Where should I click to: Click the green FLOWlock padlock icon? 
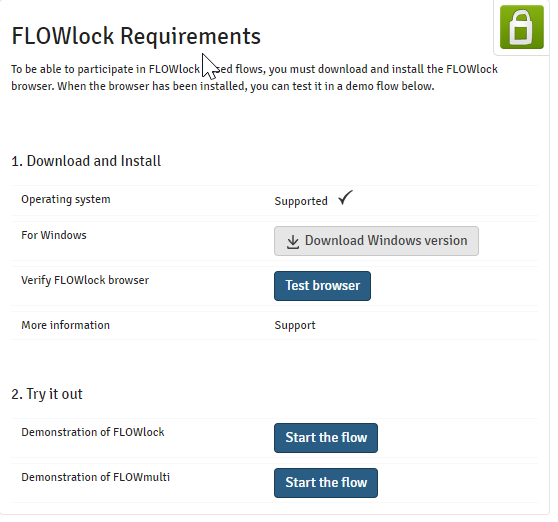(521, 27)
